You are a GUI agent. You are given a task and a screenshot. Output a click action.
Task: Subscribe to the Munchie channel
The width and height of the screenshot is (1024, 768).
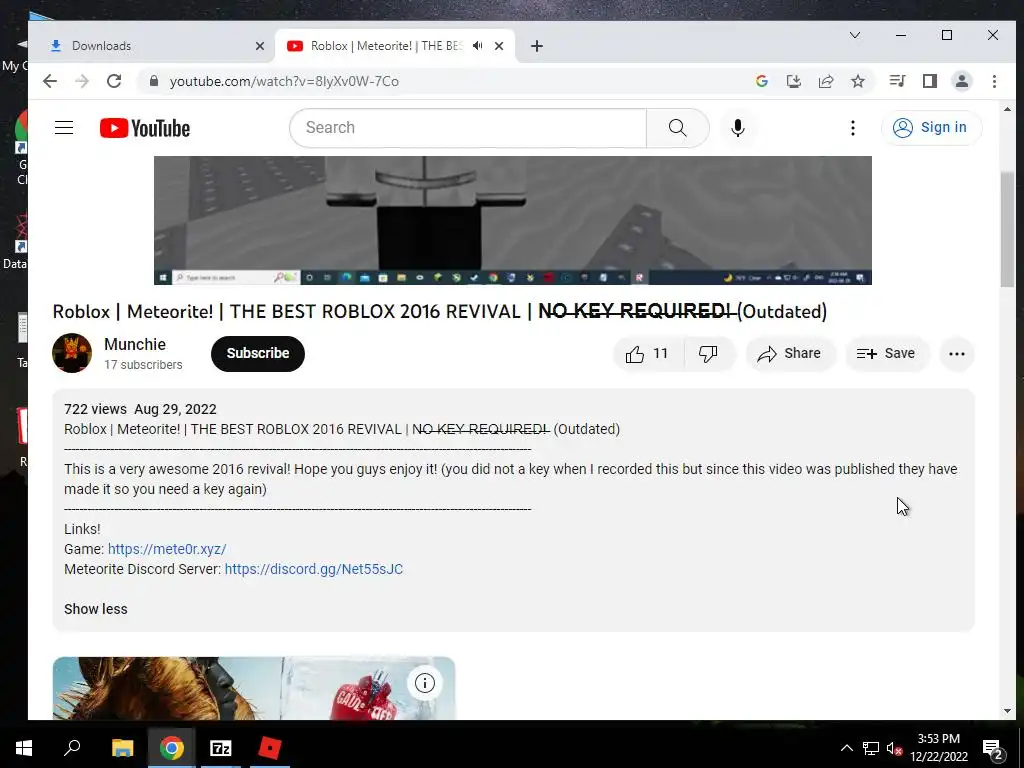(x=257, y=353)
